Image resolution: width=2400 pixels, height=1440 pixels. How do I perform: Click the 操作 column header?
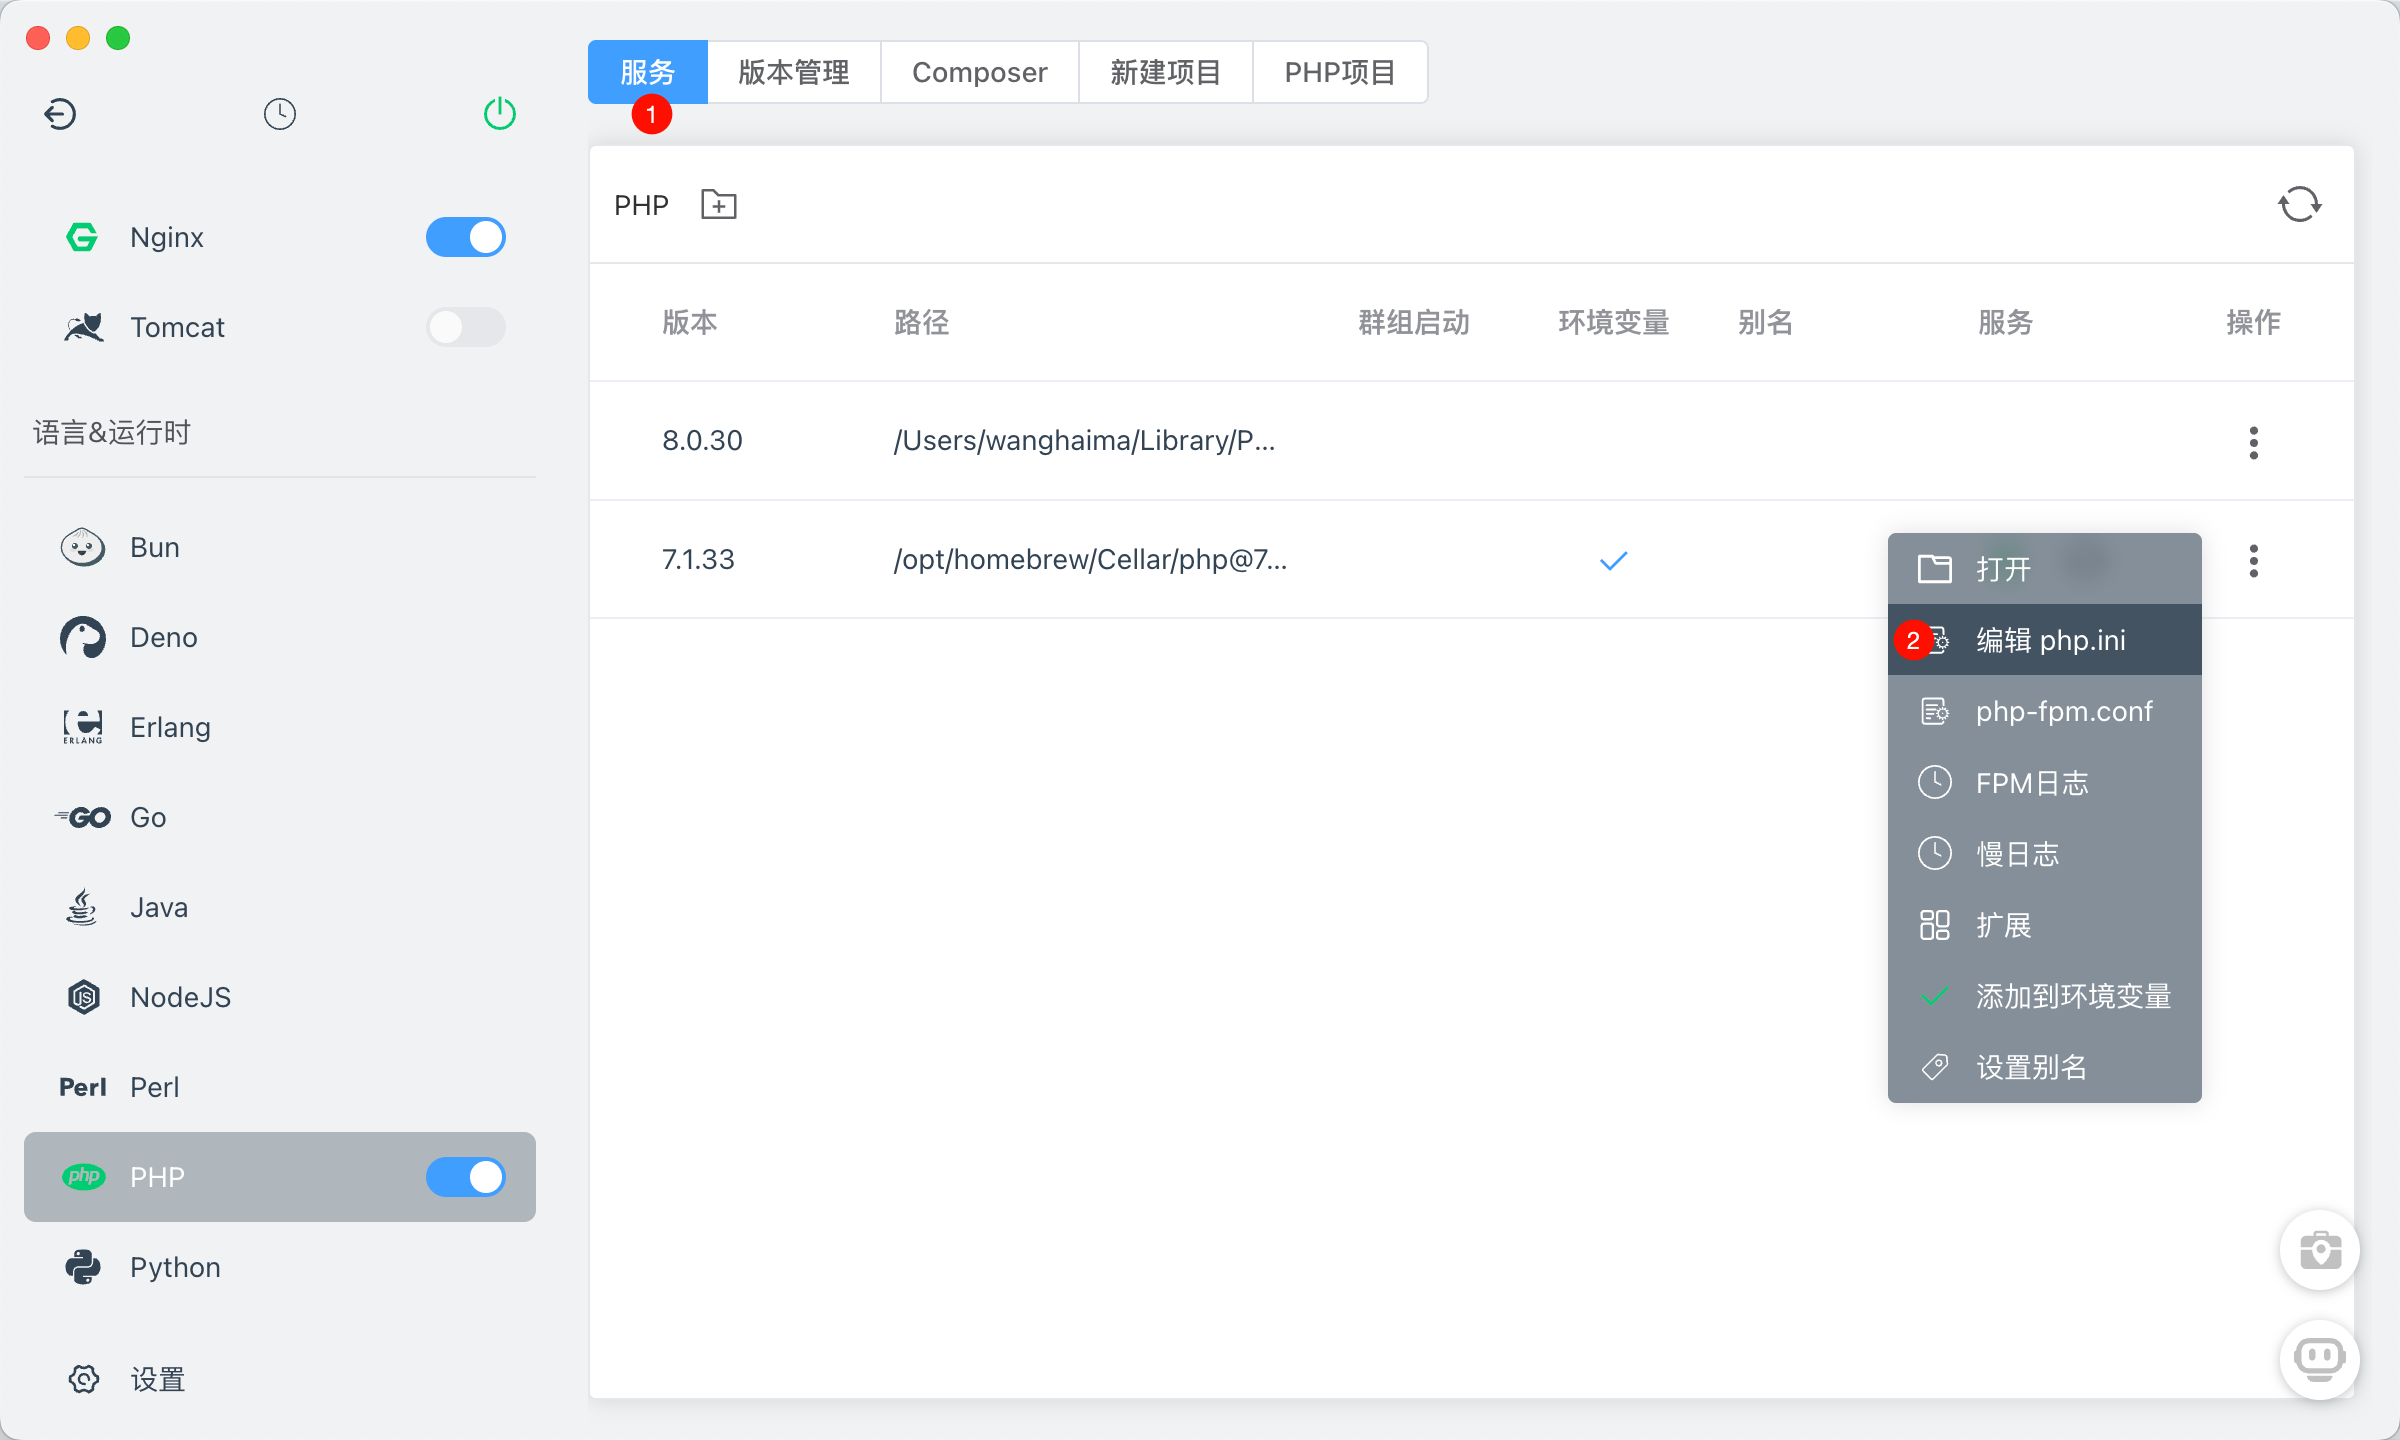2253,322
